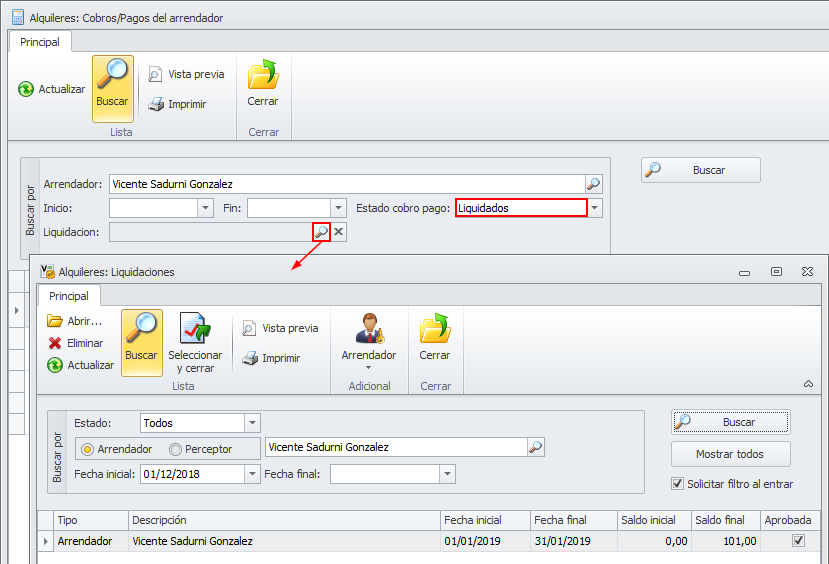Expand the Estado cobro pago dropdown
829x564 pixels.
pos(595,208)
